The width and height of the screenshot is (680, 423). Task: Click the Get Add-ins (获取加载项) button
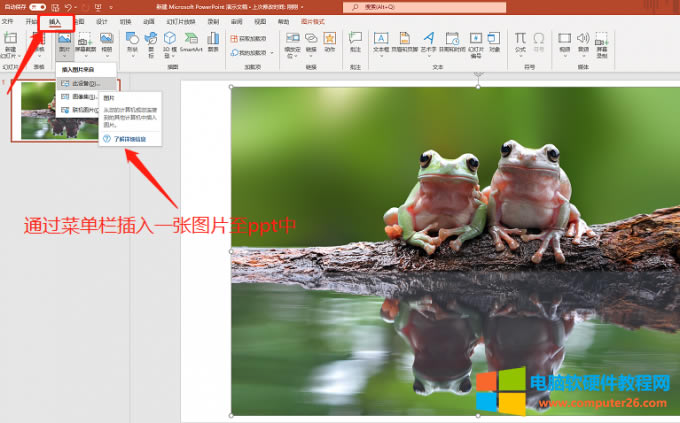tap(250, 38)
